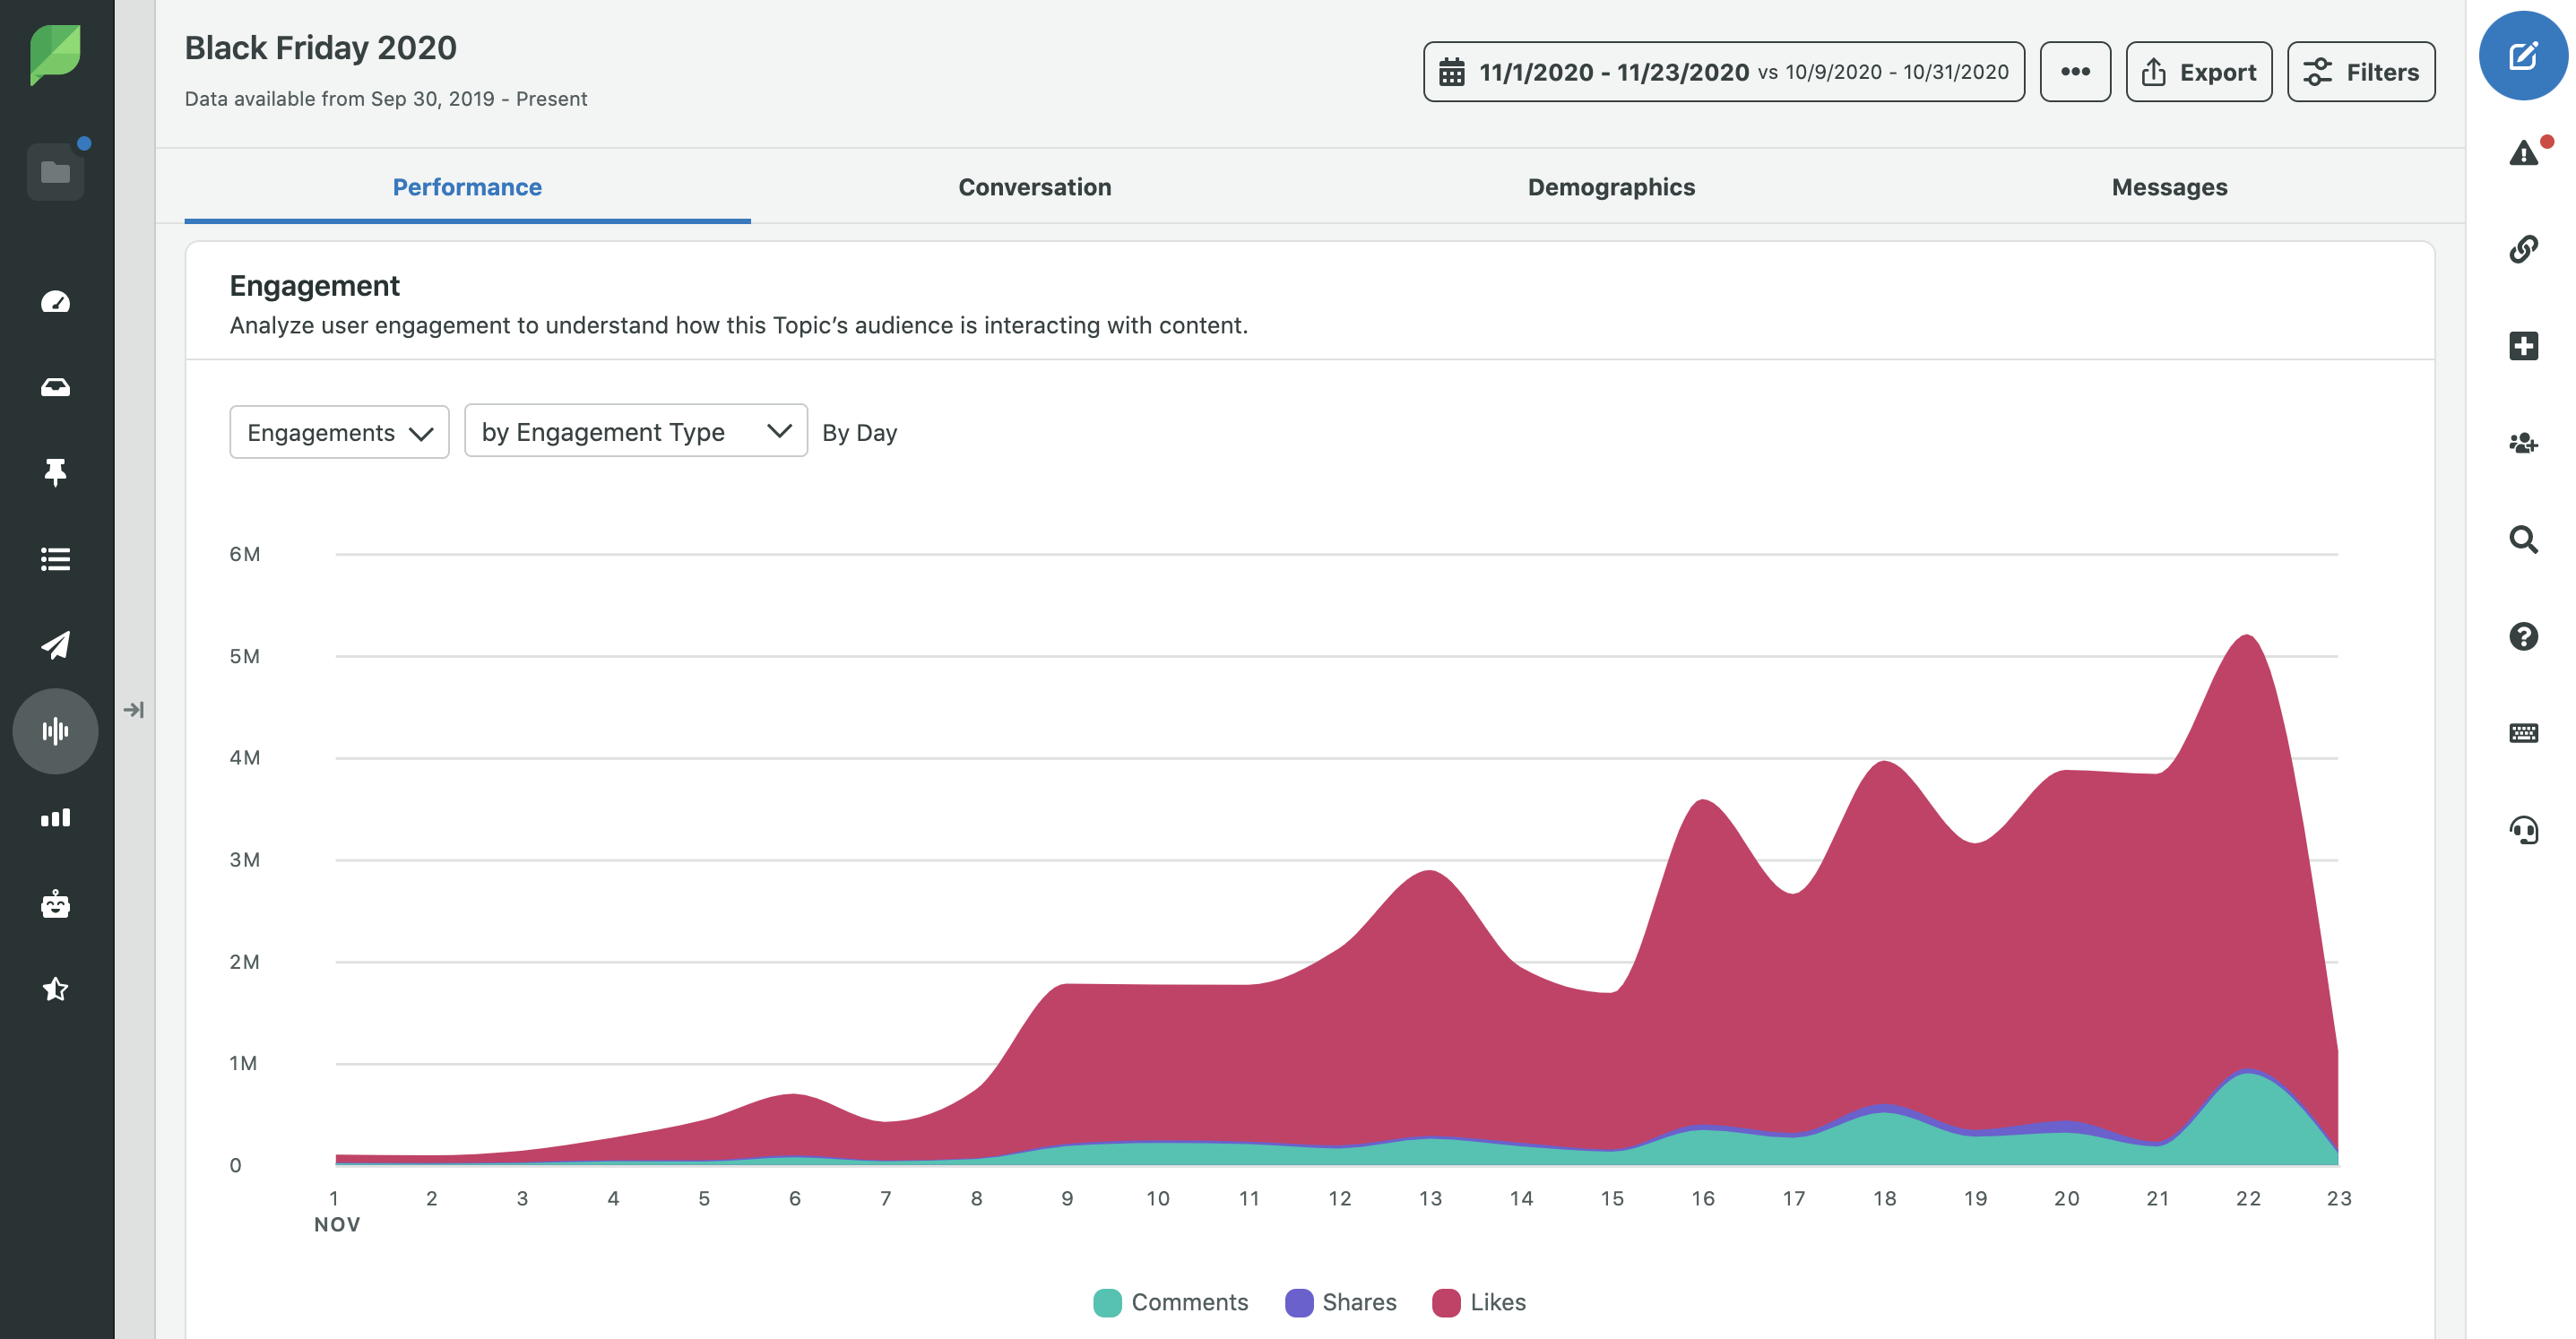Open the Filters button
The height and width of the screenshot is (1339, 2576).
tap(2360, 72)
